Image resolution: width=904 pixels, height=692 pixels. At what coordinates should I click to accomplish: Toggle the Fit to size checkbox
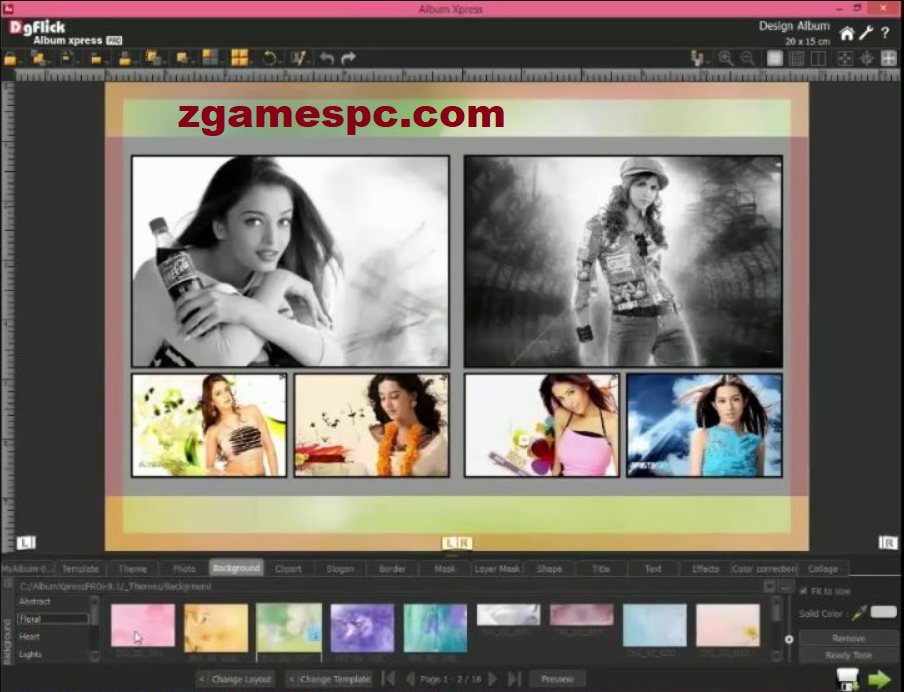tap(804, 591)
